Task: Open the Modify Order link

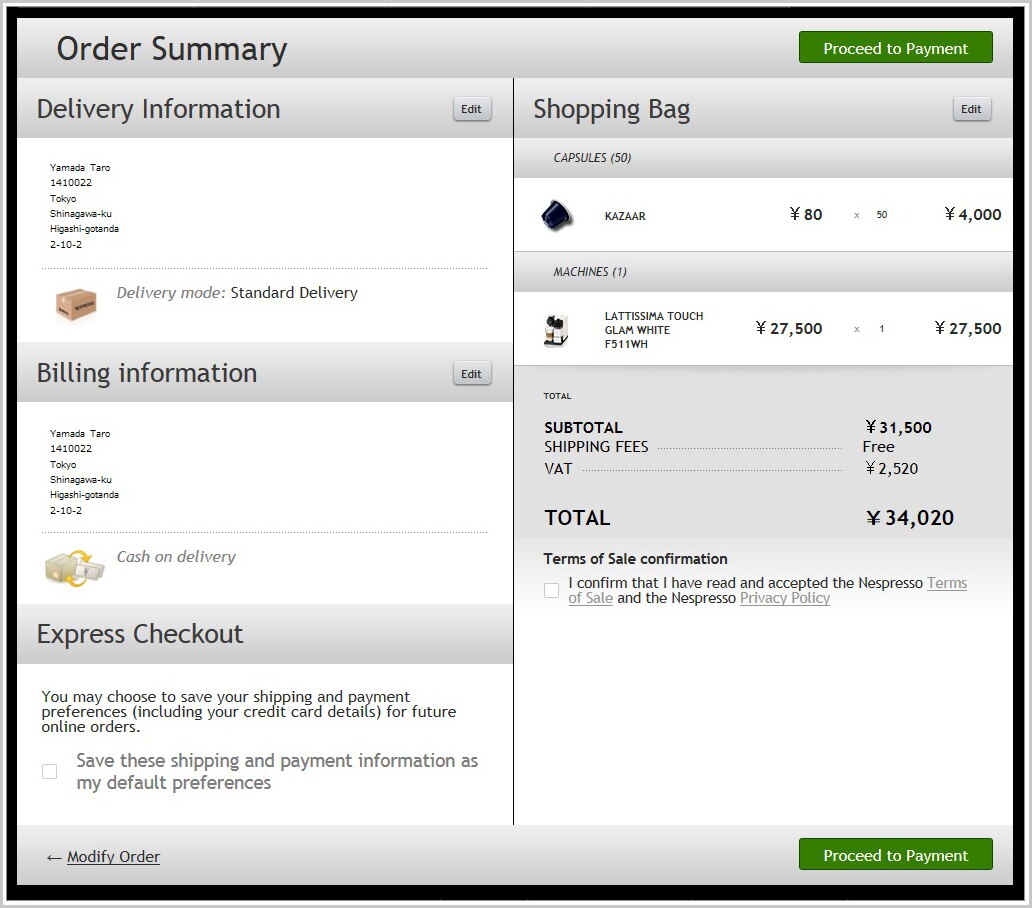Action: pos(113,857)
